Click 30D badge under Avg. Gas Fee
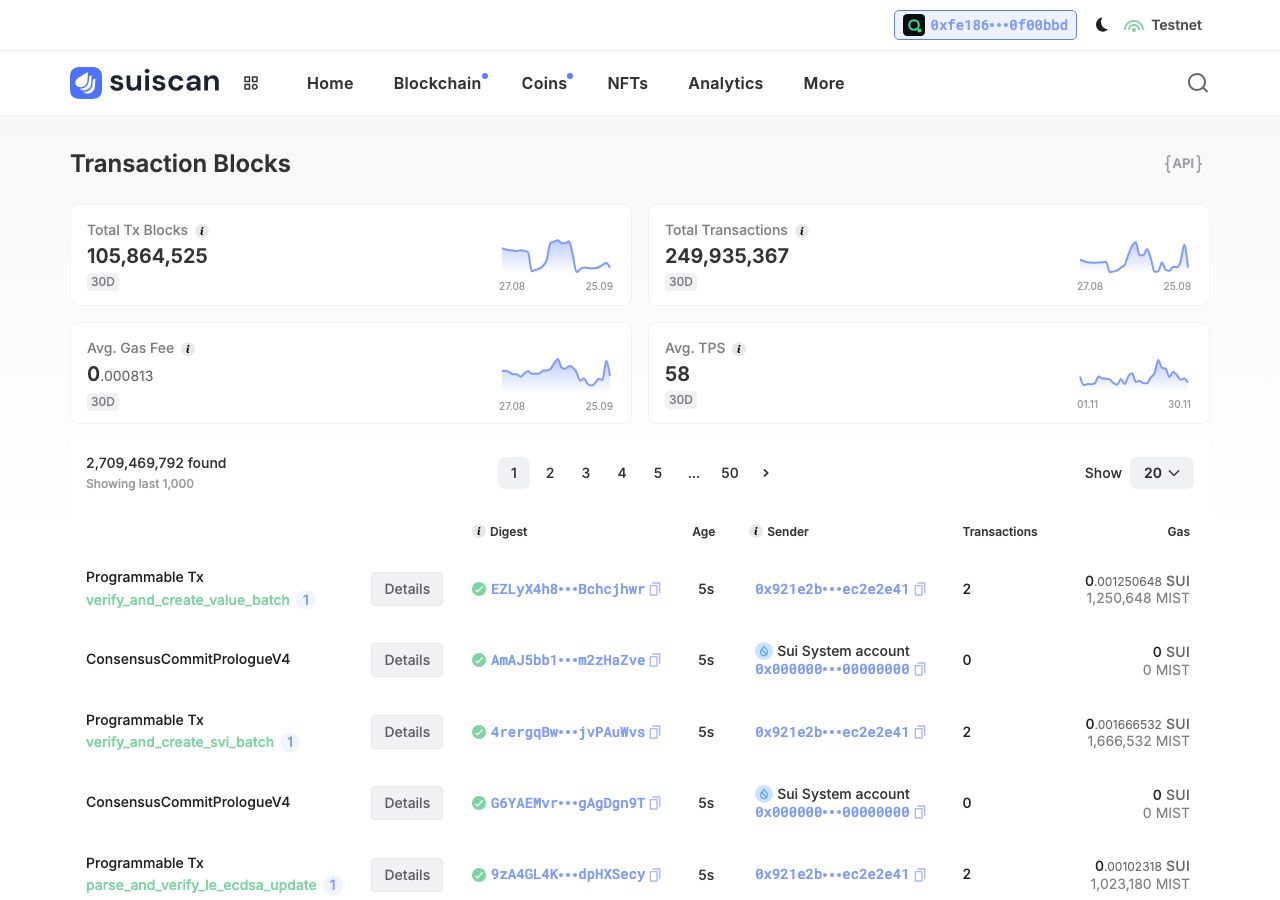This screenshot has height=900, width=1280. coord(103,402)
